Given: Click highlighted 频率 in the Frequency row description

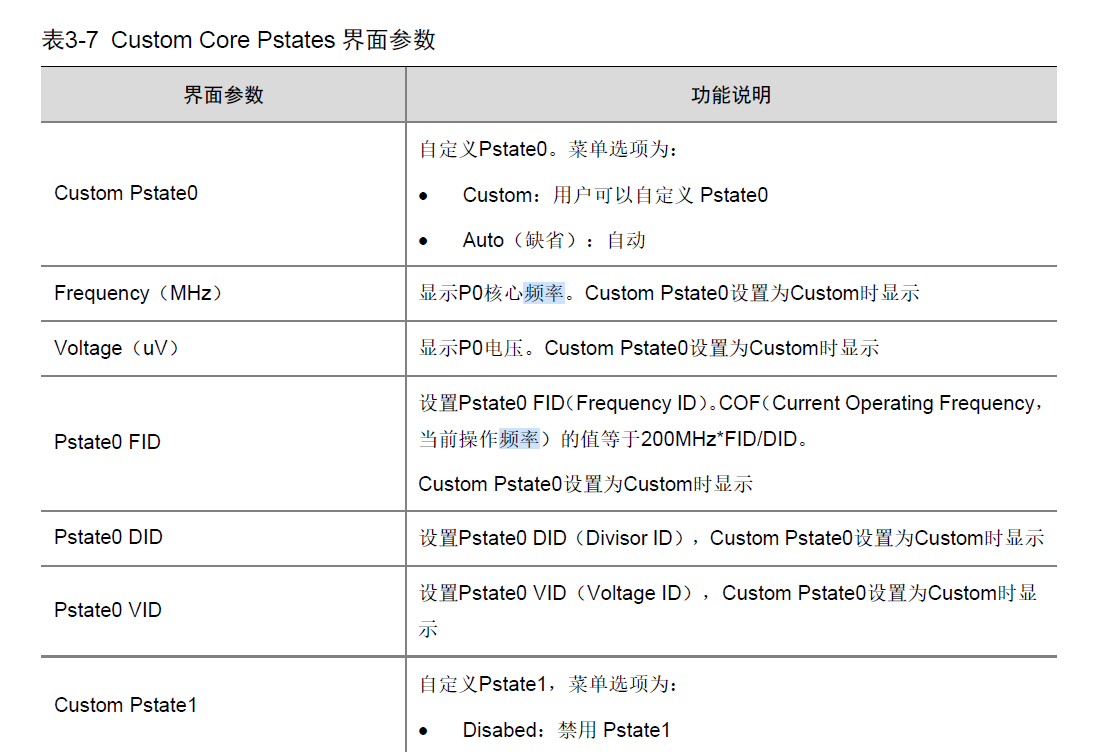Looking at the screenshot, I should 544,293.
